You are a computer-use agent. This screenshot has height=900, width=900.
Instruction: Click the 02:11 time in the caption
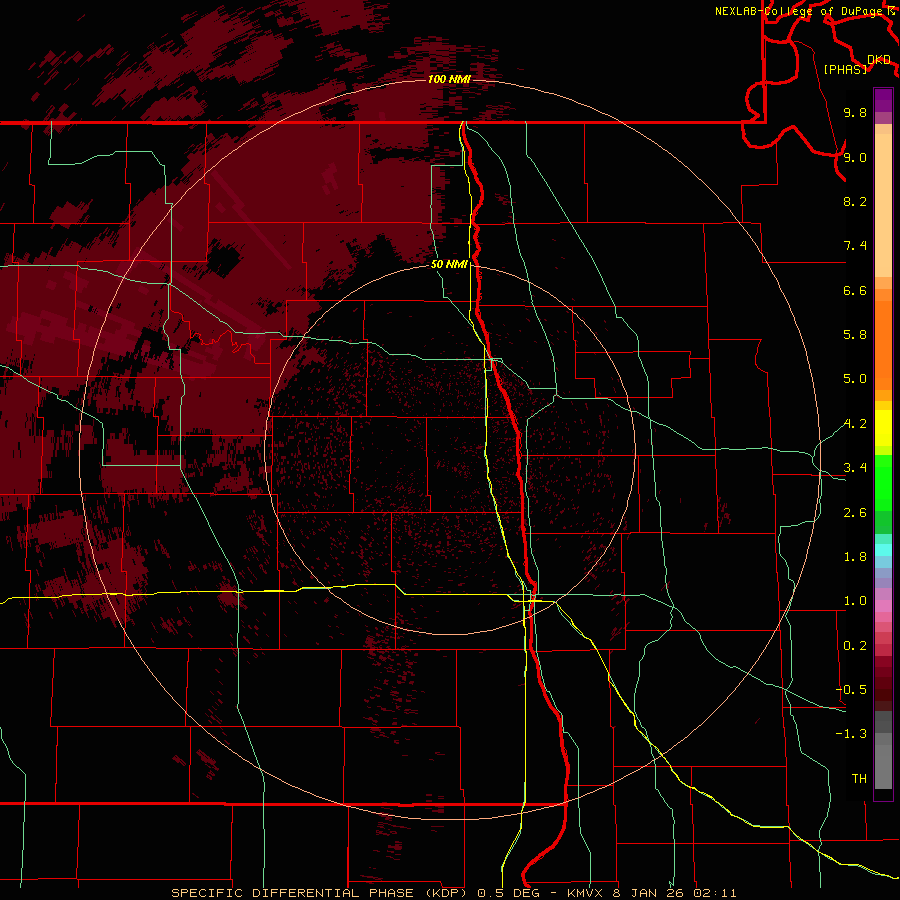click(715, 893)
